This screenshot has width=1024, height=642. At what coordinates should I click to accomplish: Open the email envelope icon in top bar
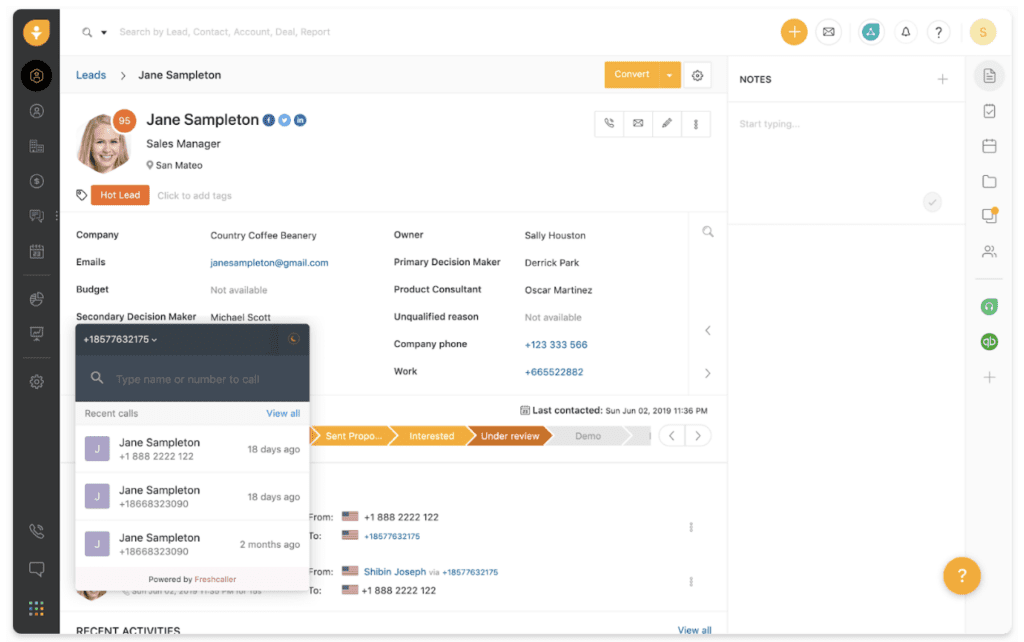(x=829, y=32)
